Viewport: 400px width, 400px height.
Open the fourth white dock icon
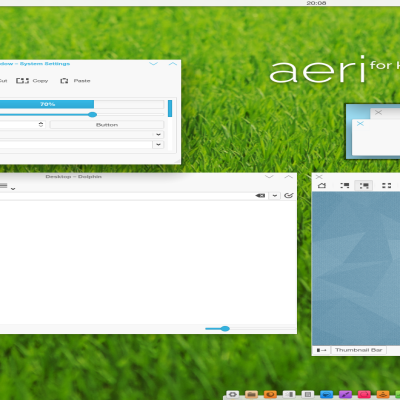point(289,395)
